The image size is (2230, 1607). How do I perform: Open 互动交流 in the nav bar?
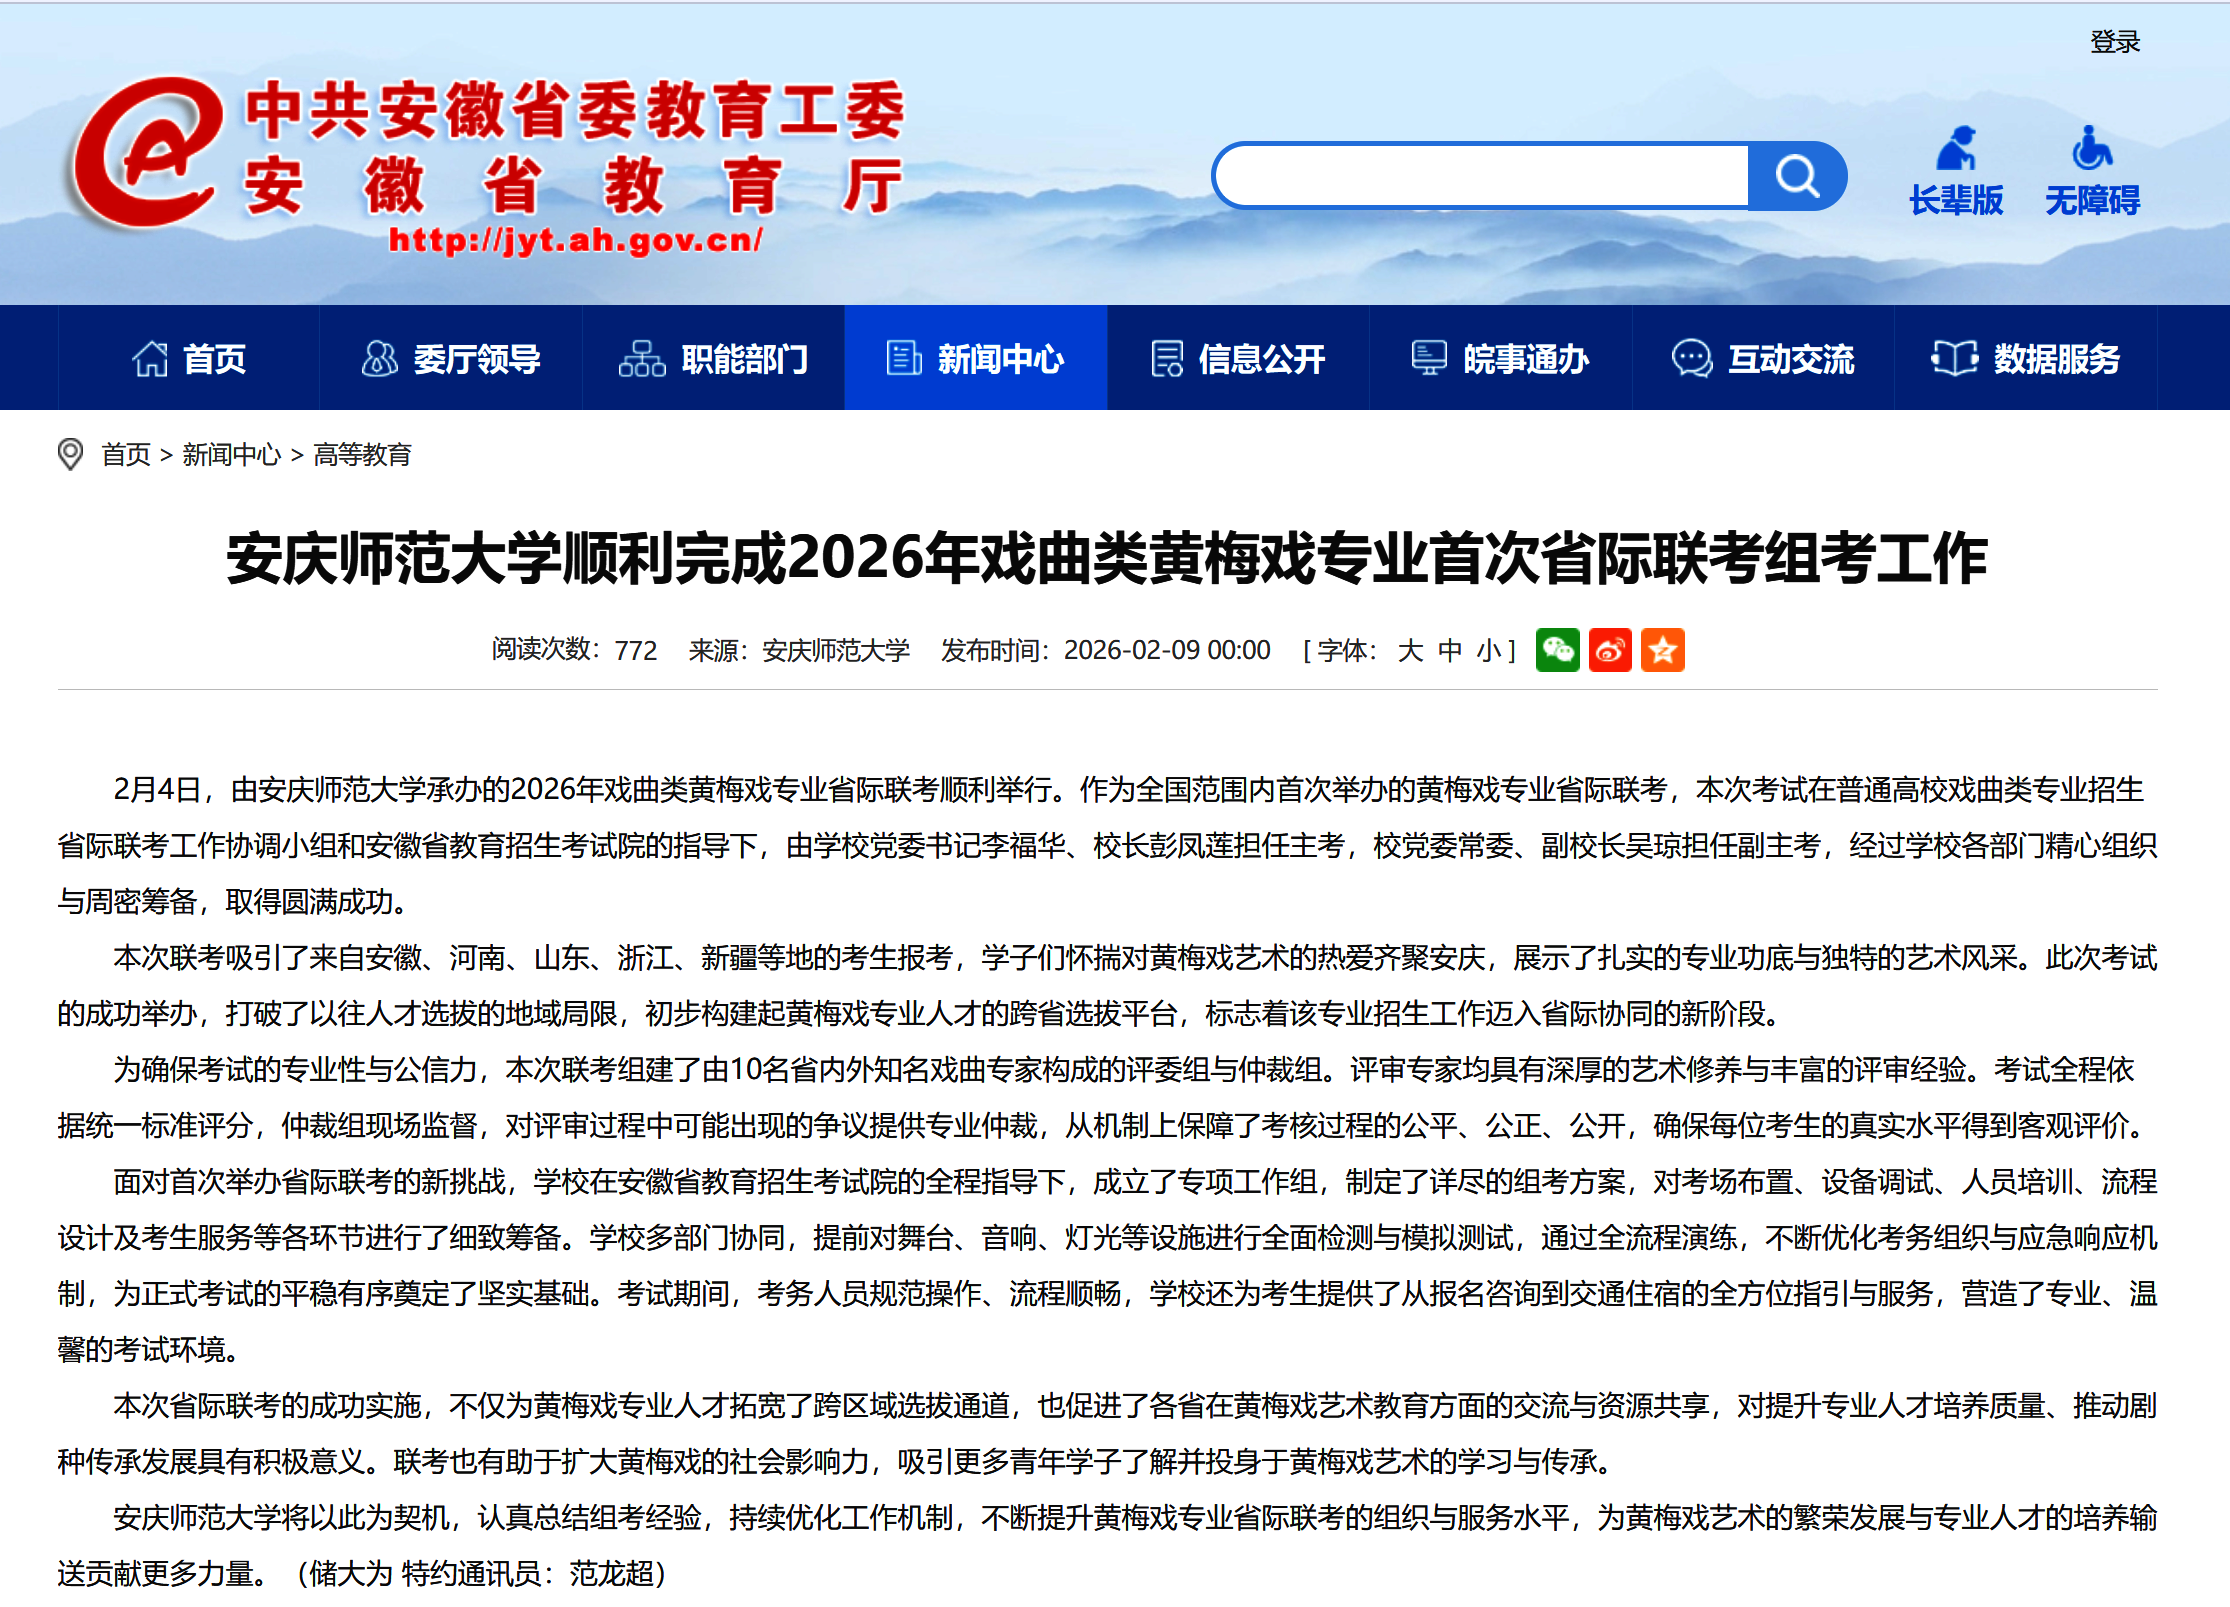coord(1763,358)
